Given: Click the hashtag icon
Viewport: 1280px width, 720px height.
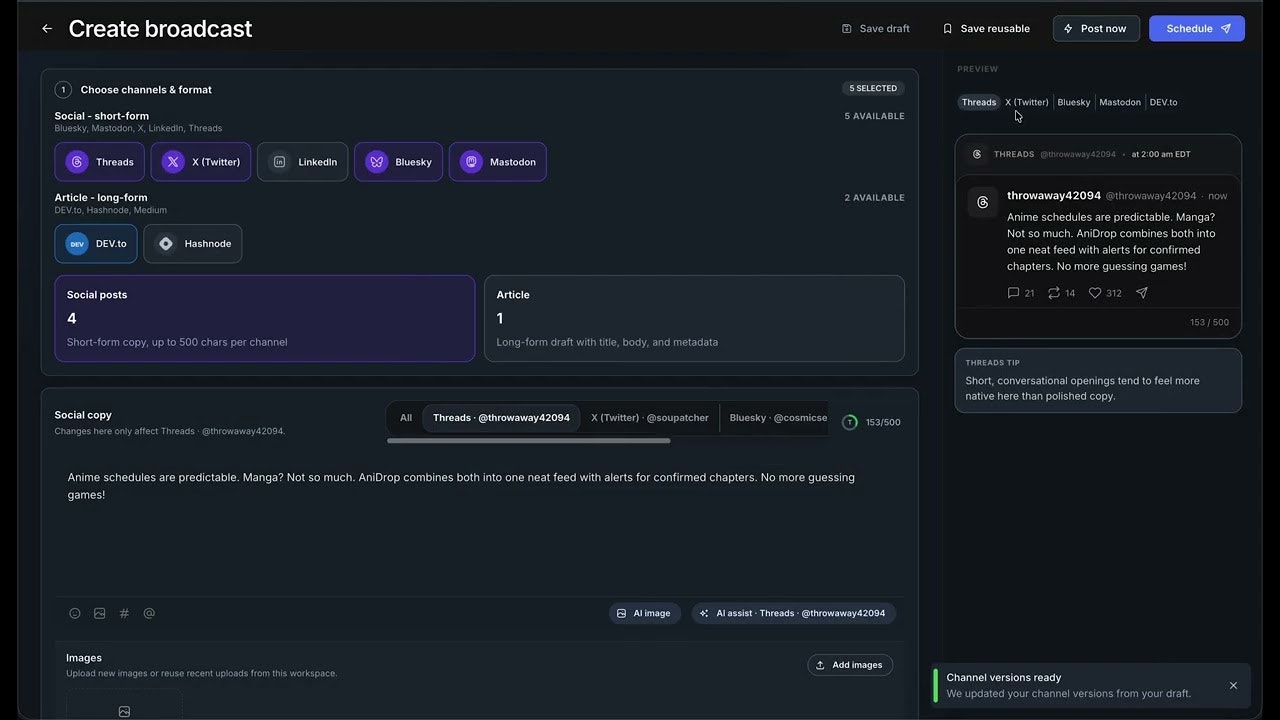Looking at the screenshot, I should pyautogui.click(x=124, y=614).
